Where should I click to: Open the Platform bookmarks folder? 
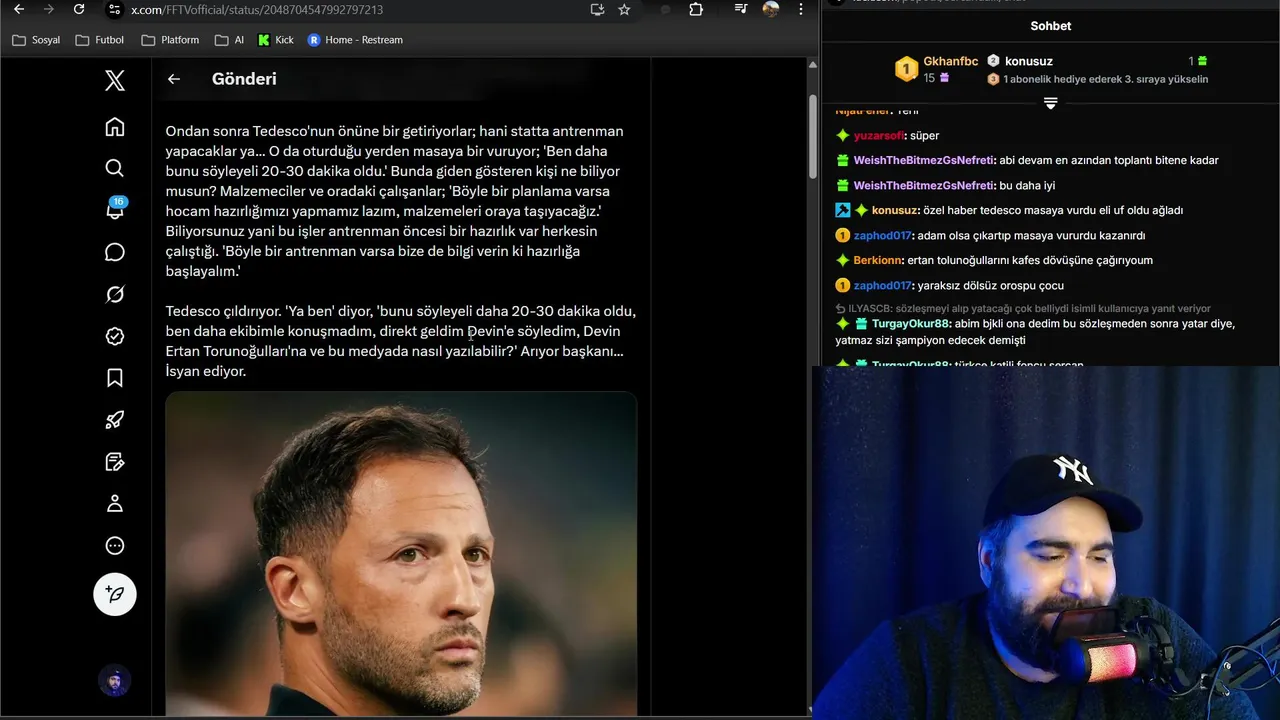(x=170, y=40)
